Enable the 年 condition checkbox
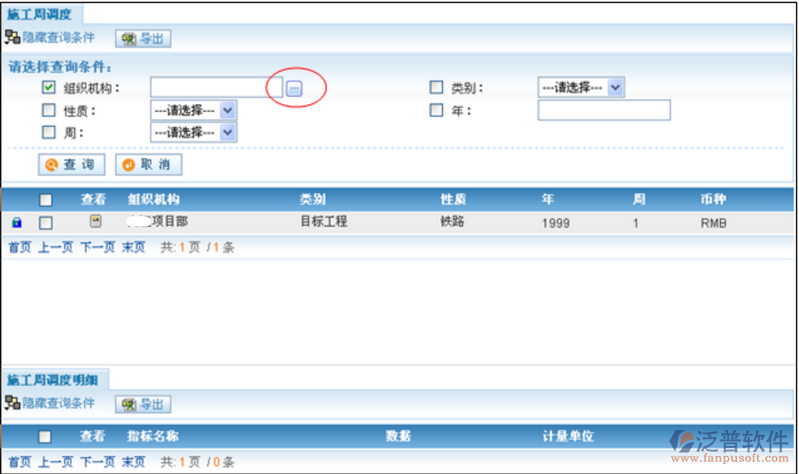This screenshot has height=474, width=799. coord(436,110)
